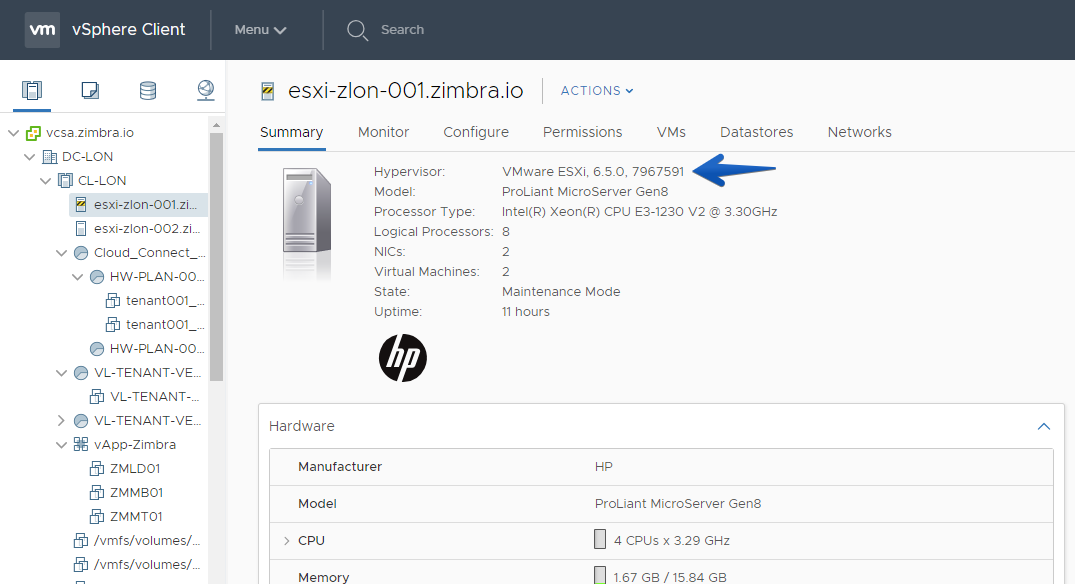Open the VMs and Templates view icon
This screenshot has height=584, width=1075.
90,90
